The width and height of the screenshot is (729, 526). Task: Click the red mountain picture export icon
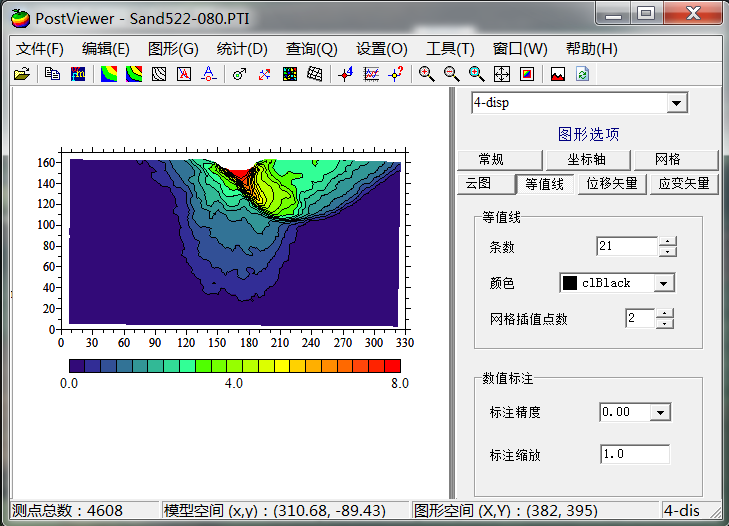pos(557,74)
